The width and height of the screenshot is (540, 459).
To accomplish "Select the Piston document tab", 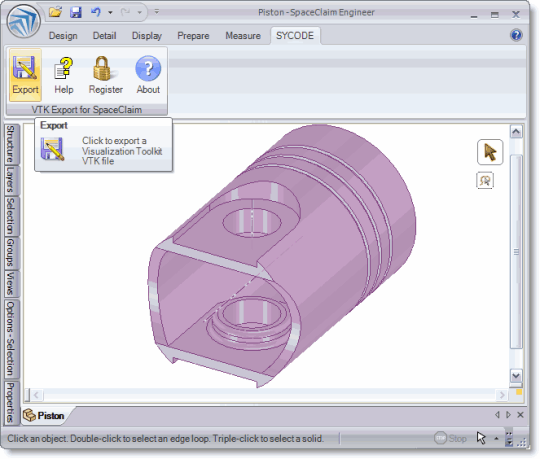I will pyautogui.click(x=45, y=416).
